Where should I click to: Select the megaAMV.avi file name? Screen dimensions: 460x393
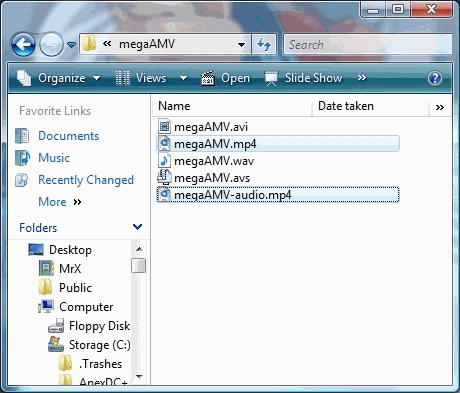coord(211,127)
